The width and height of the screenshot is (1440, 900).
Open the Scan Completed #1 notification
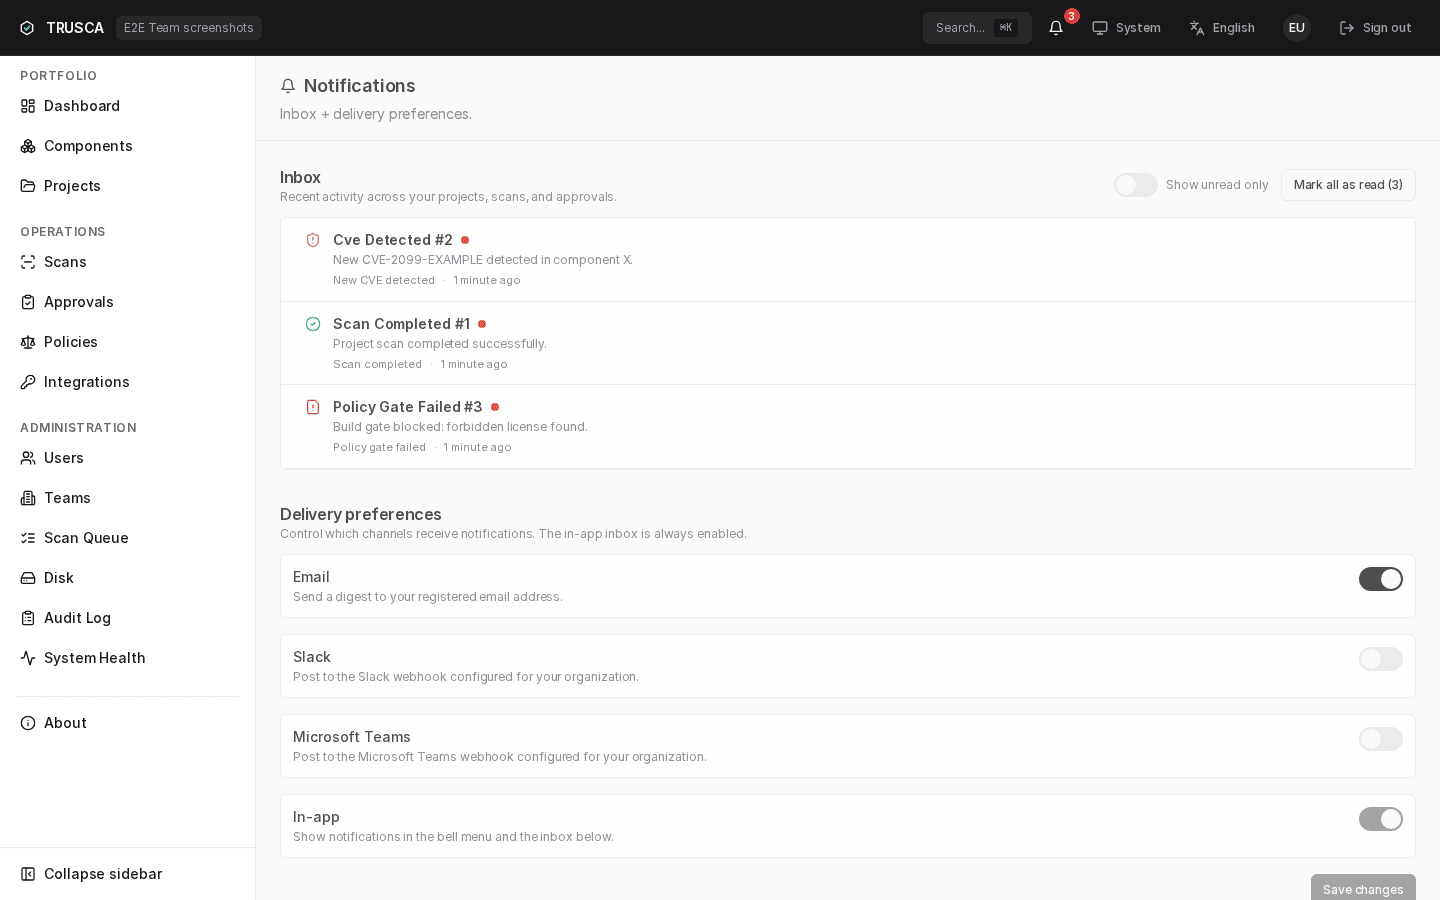click(x=848, y=343)
